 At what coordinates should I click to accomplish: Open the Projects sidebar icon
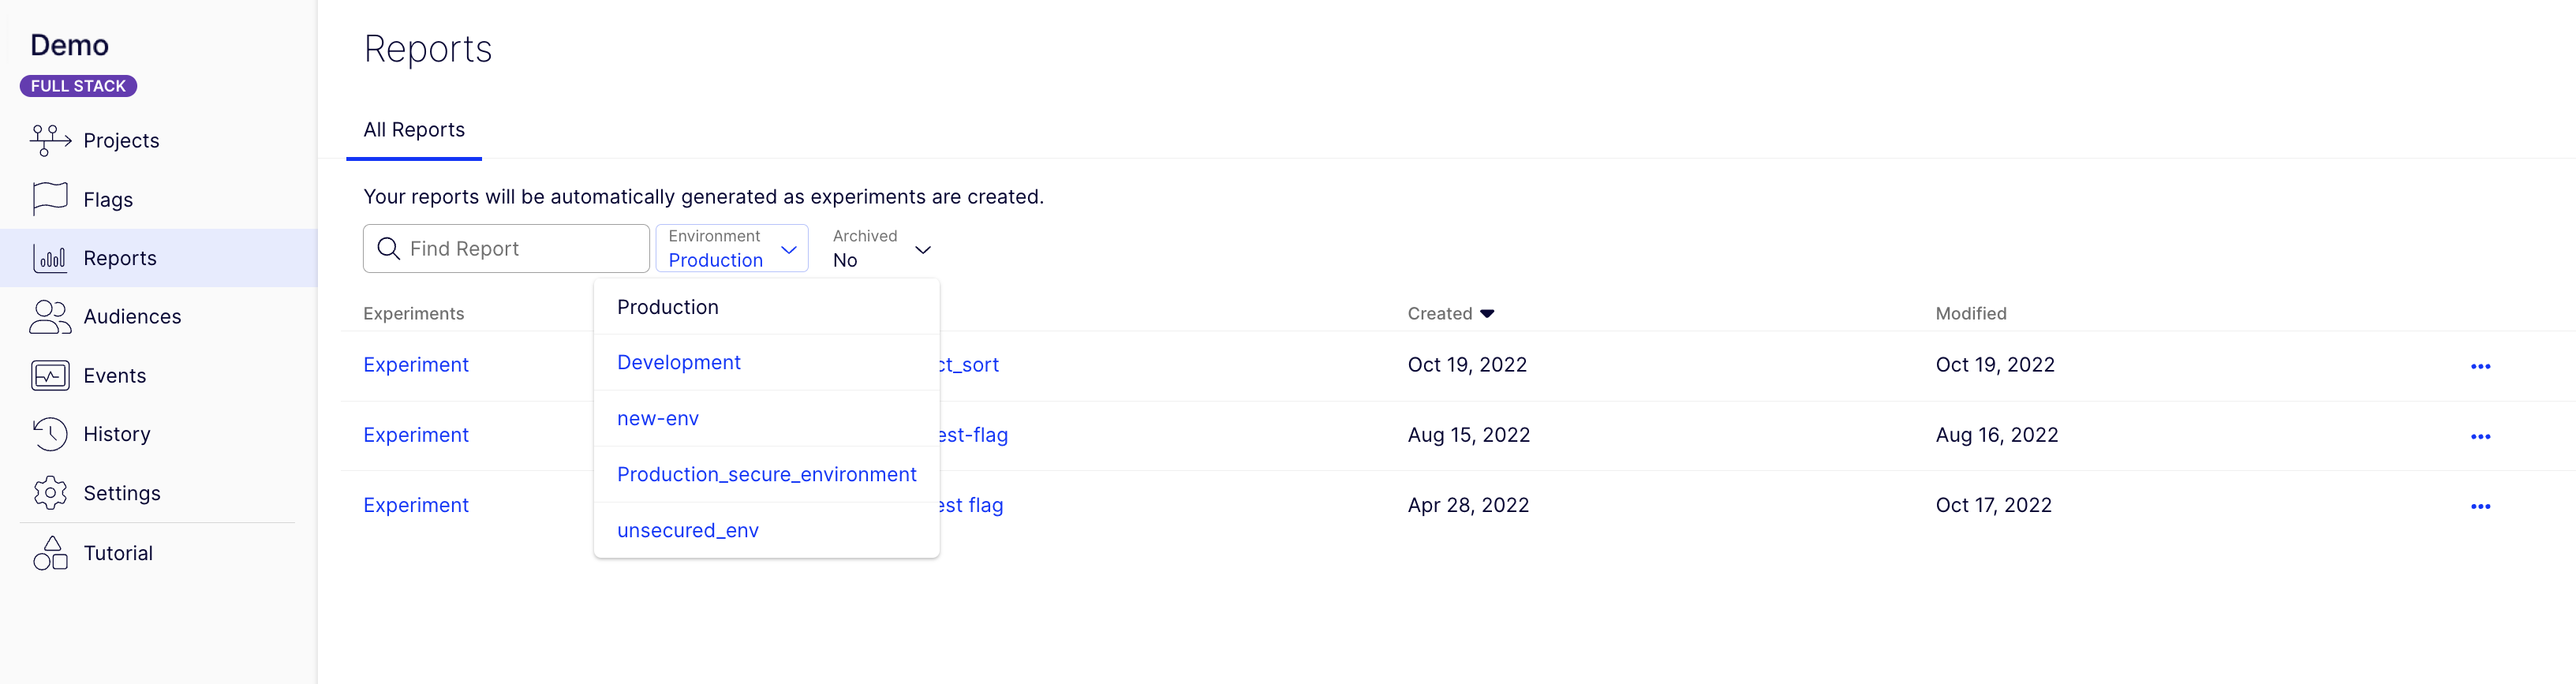50,140
